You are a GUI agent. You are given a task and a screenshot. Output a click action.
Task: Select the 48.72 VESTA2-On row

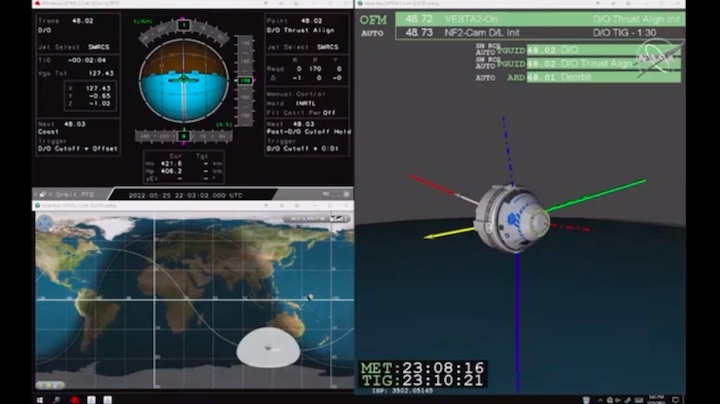[540, 19]
